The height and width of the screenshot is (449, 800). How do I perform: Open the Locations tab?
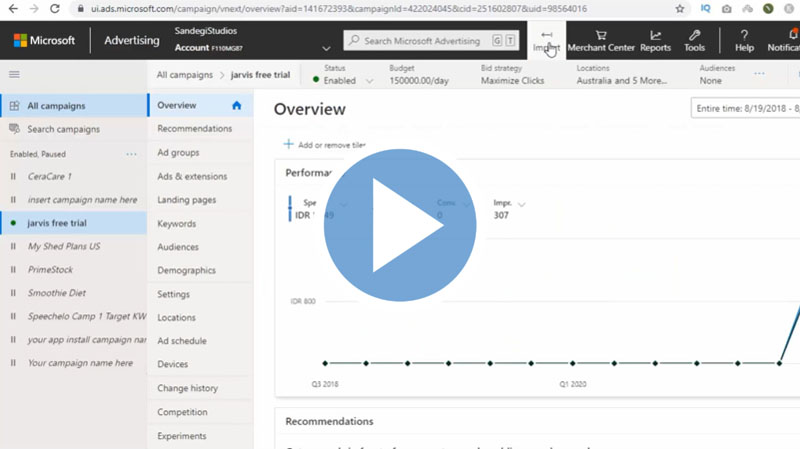click(x=177, y=317)
